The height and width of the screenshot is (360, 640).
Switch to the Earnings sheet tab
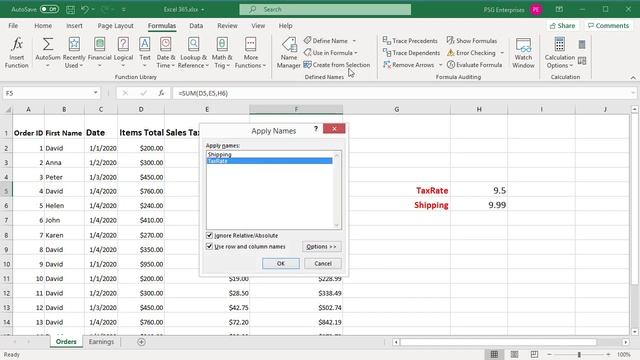[x=101, y=342]
